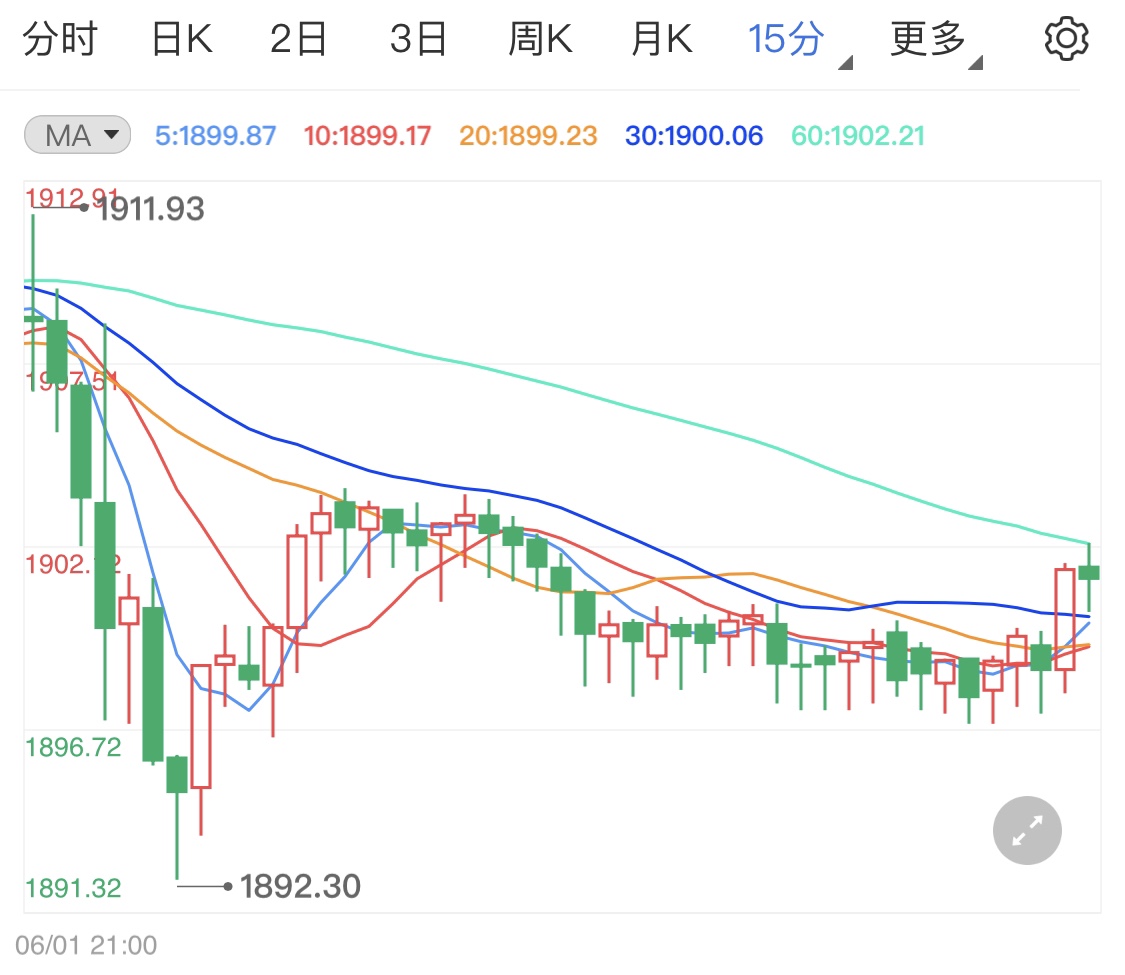This screenshot has height=975, width=1125.
Task: Toggle the MA indicator display
Action: point(77,135)
